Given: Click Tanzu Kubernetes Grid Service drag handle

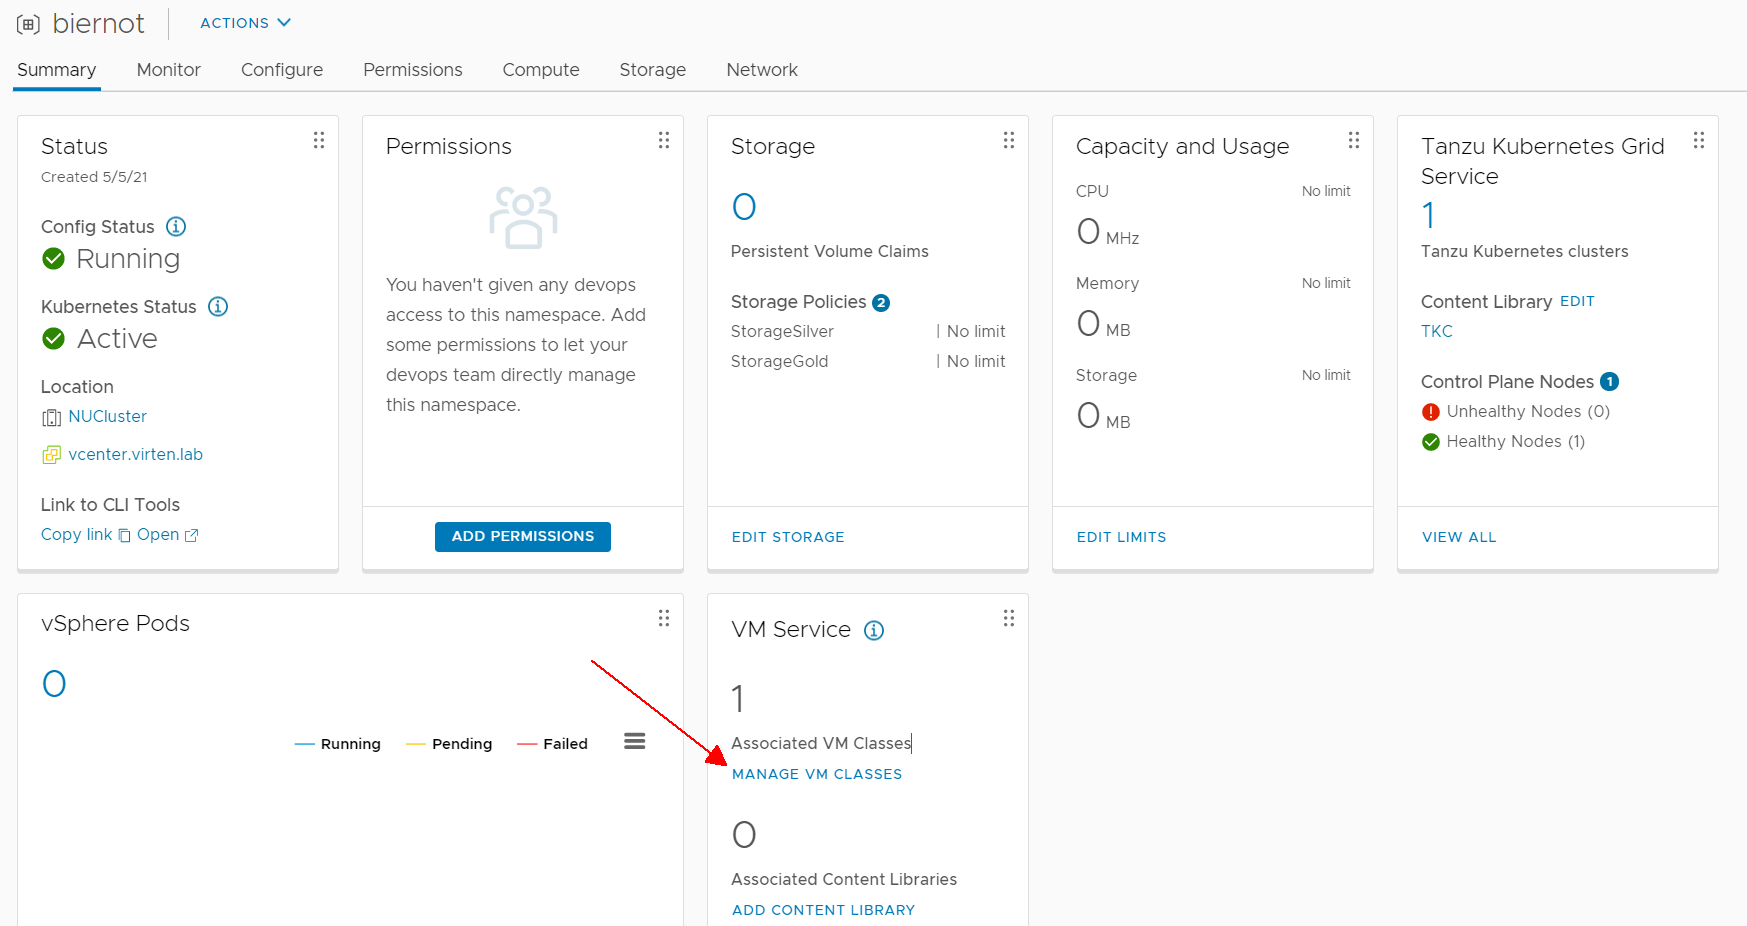Looking at the screenshot, I should coord(1699,140).
